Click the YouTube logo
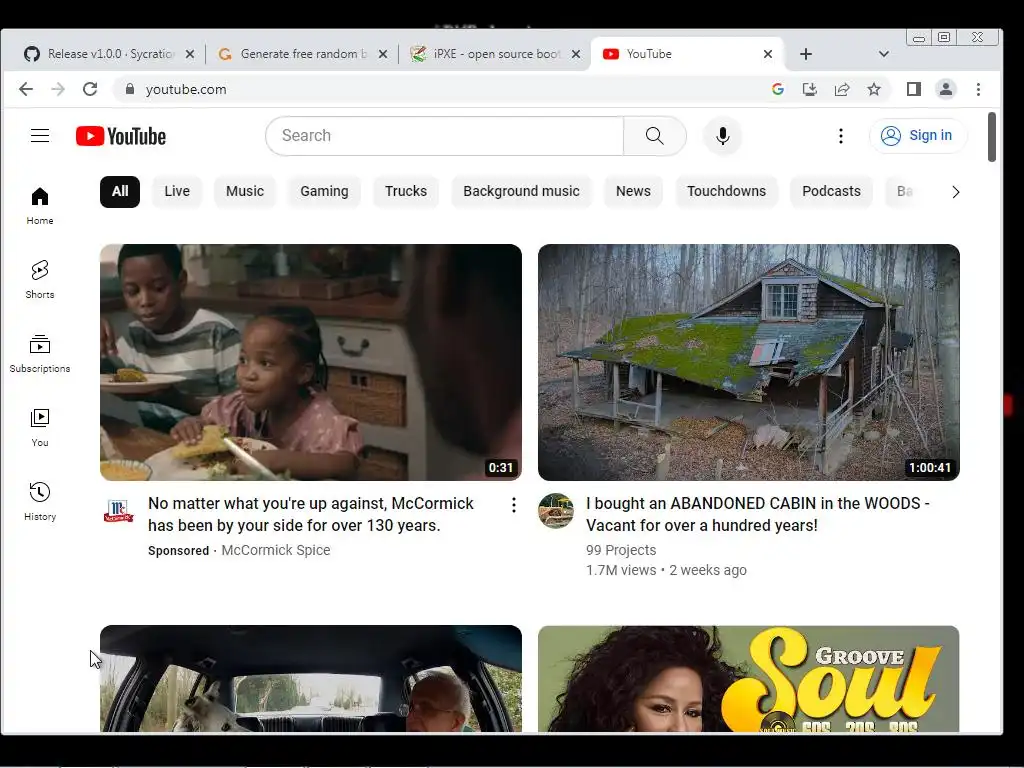 pos(121,136)
